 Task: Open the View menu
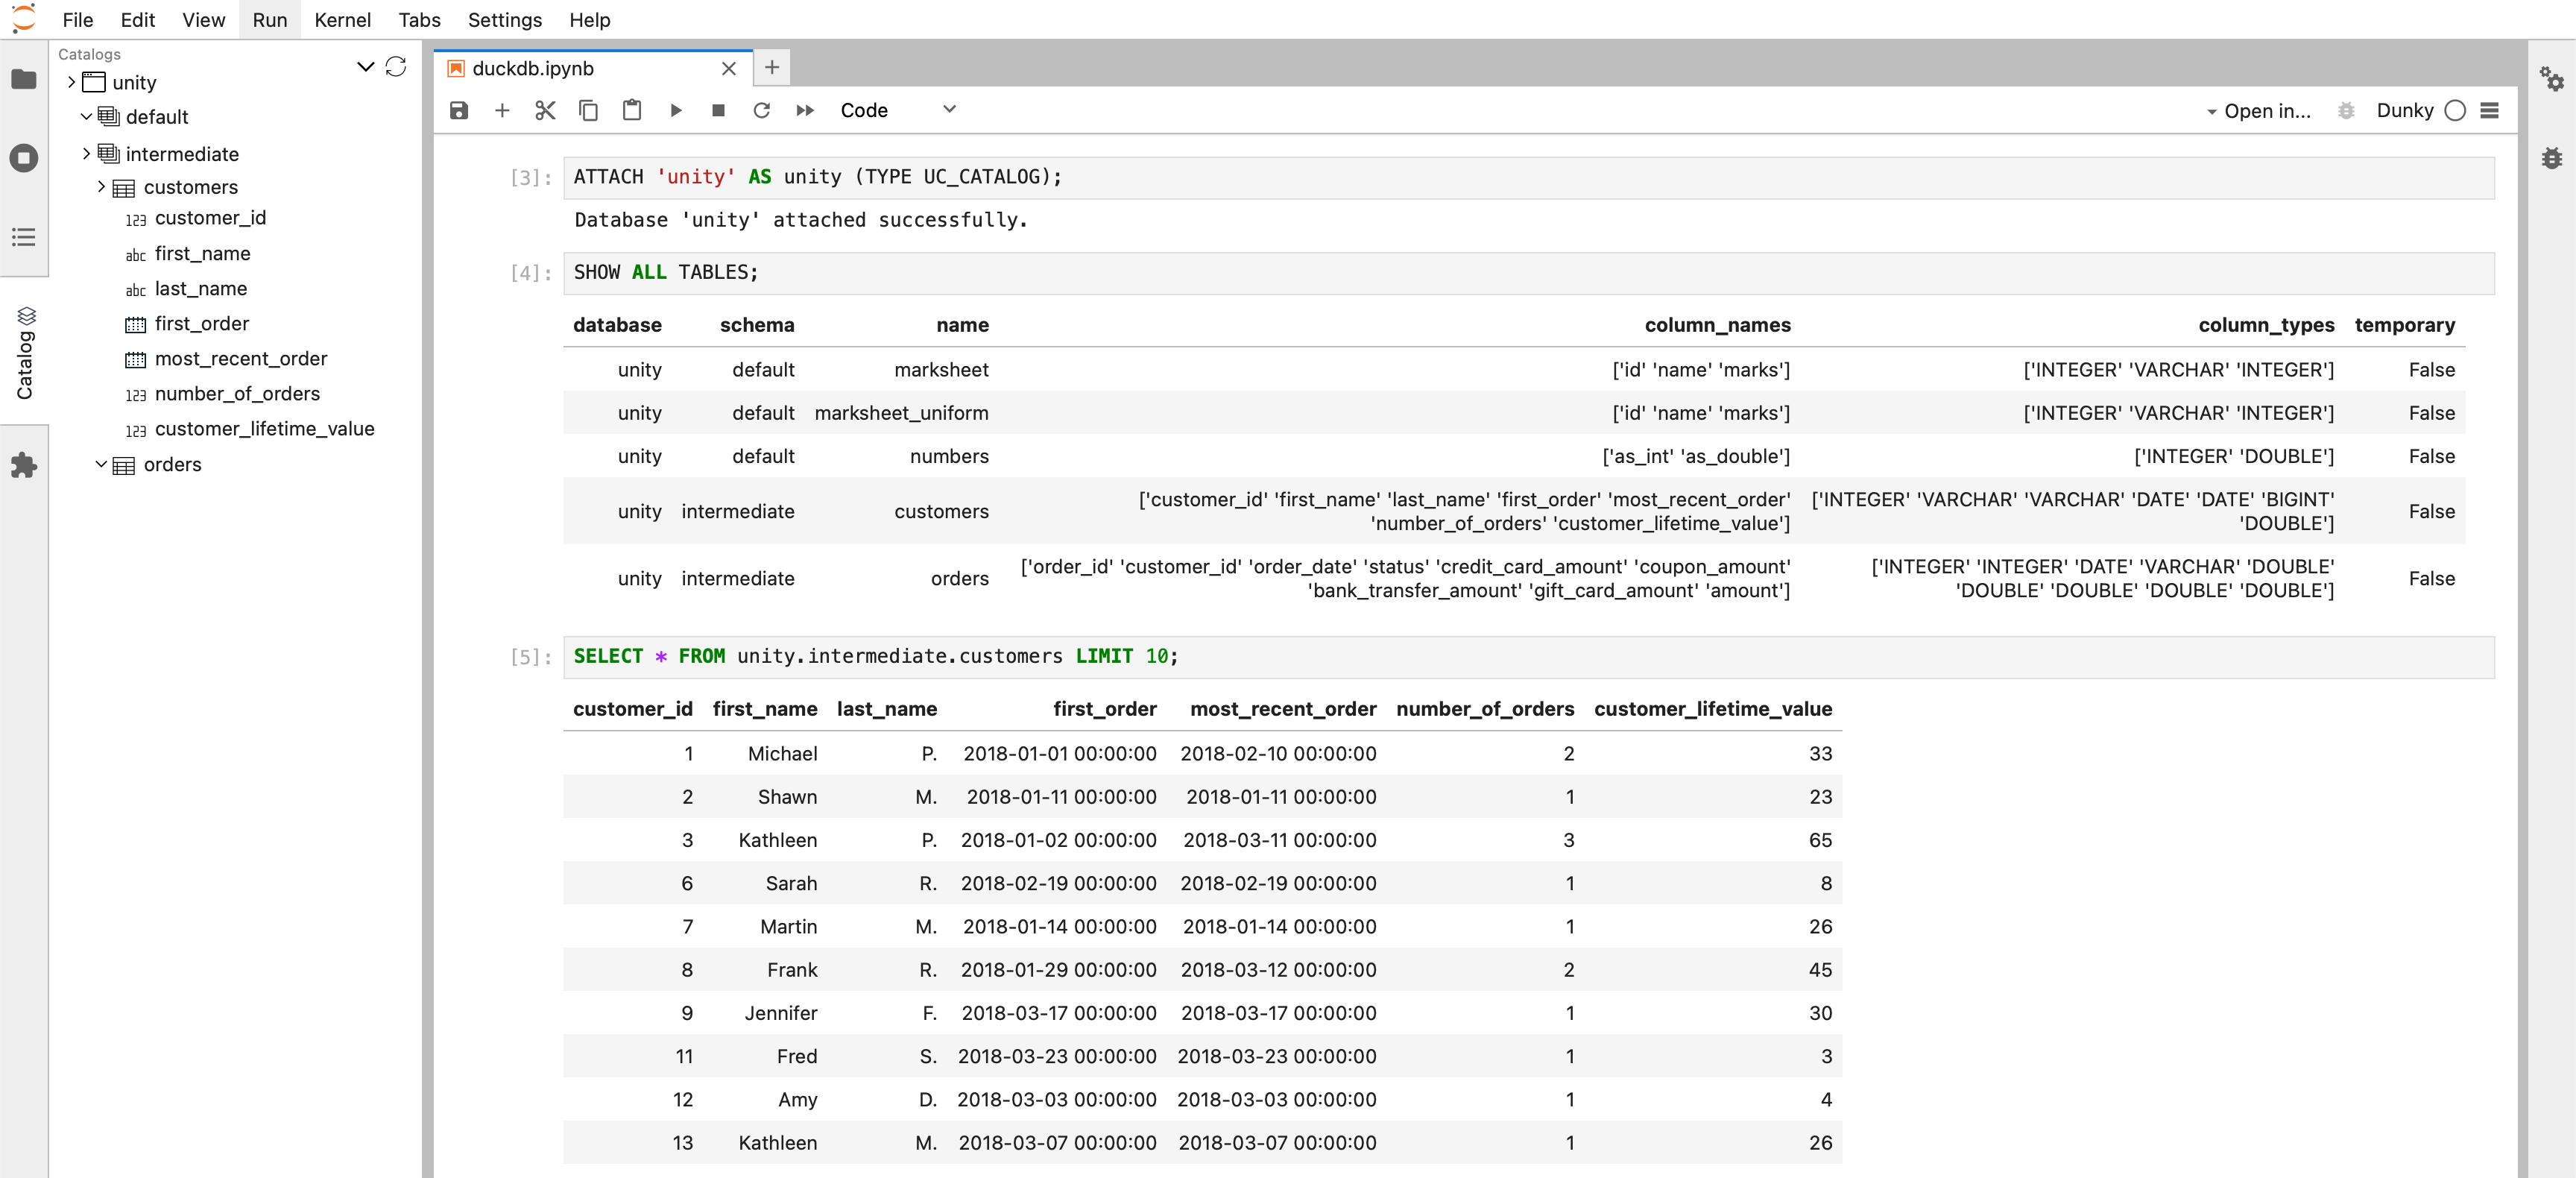tap(203, 20)
